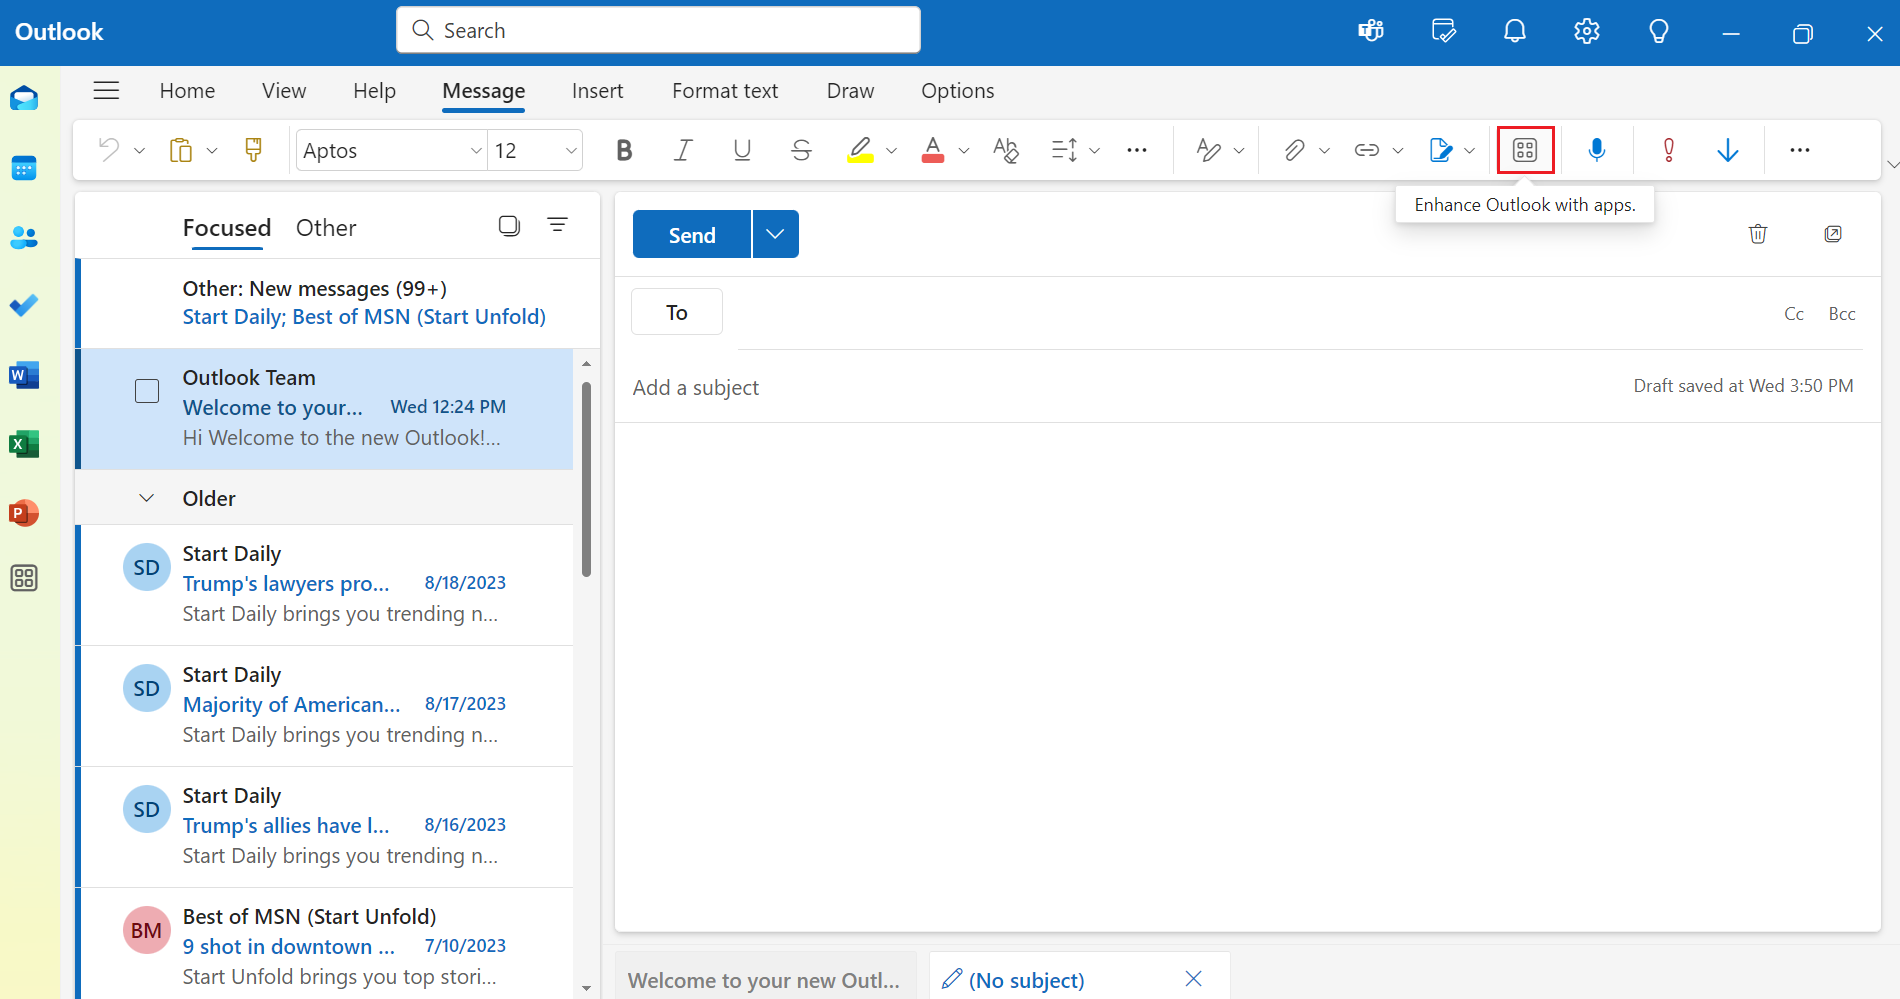This screenshot has height=999, width=1900.
Task: Launch PowerPoint from the sidebar
Action: (24, 513)
